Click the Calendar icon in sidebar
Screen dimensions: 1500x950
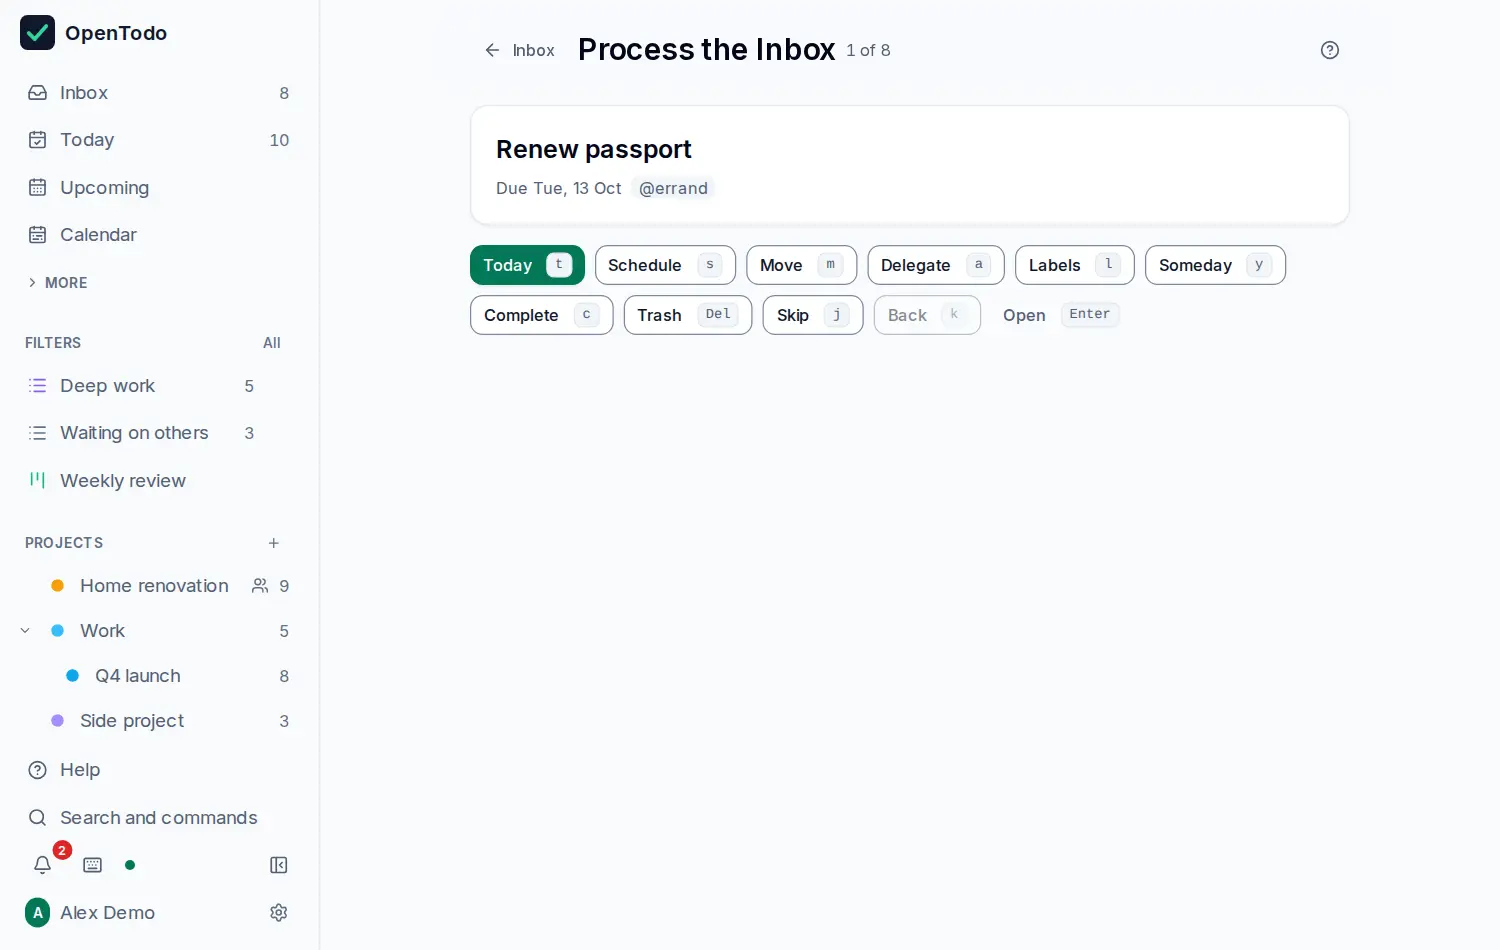click(38, 235)
